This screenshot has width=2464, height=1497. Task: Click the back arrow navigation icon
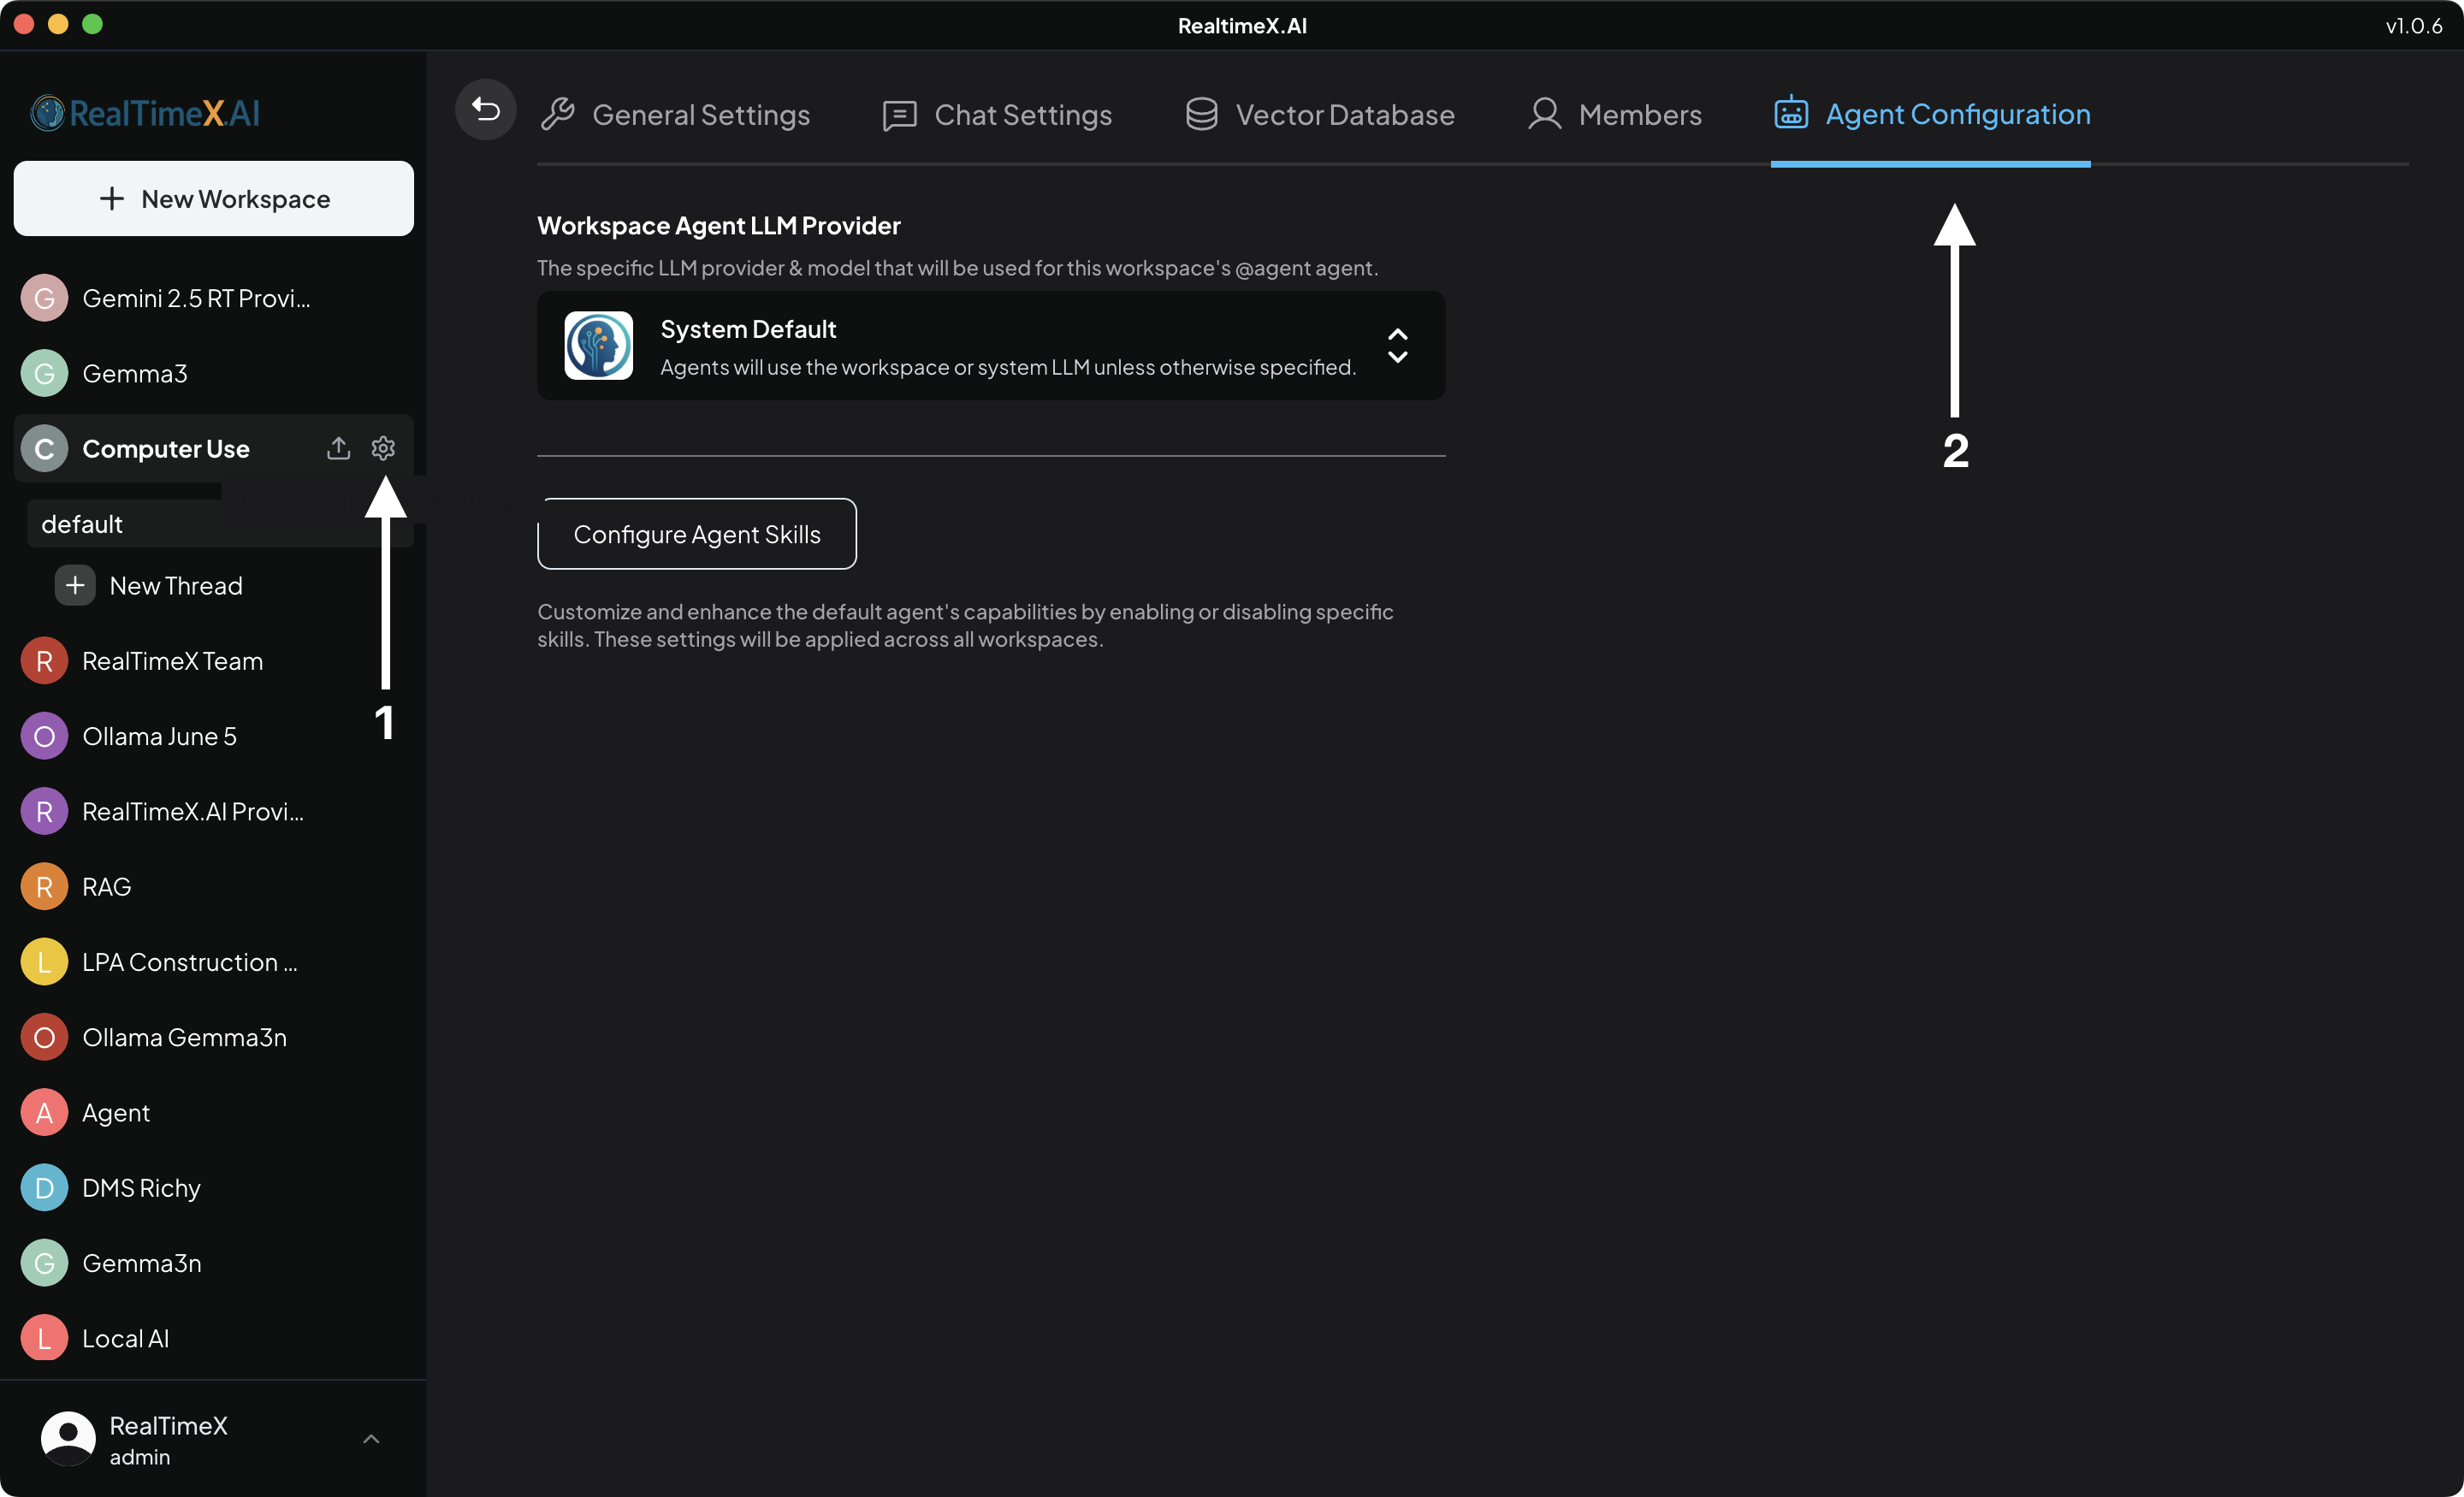(x=485, y=110)
